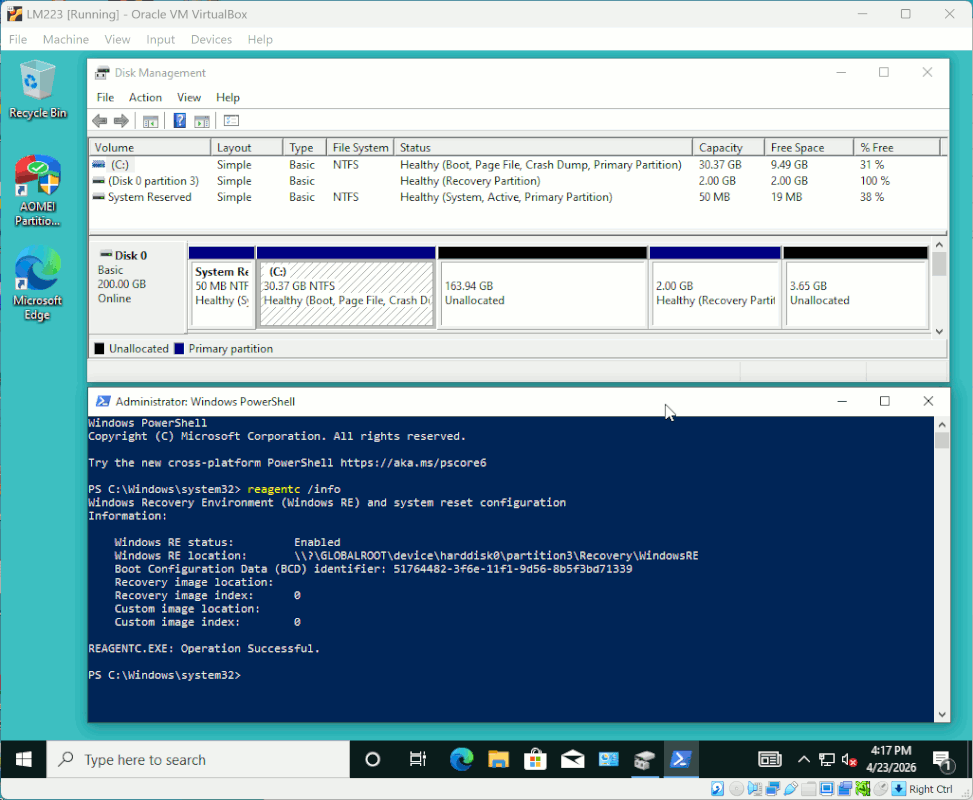
Task: Open Windows Start button
Action: [24, 759]
